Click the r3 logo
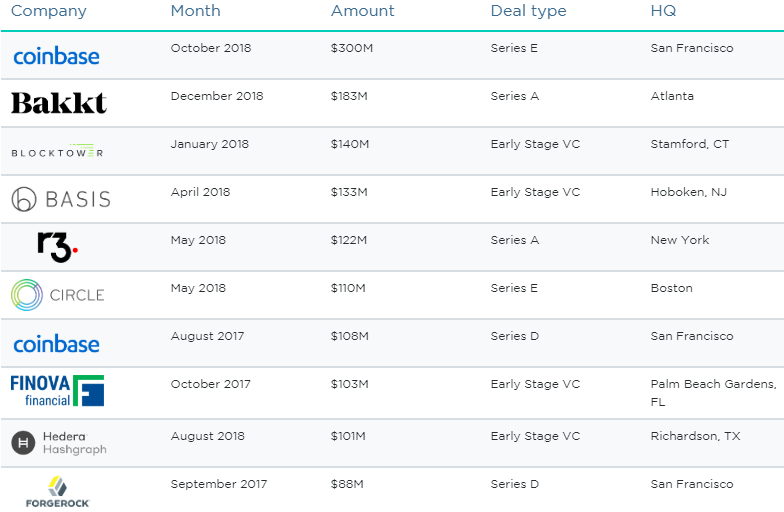 pos(58,247)
